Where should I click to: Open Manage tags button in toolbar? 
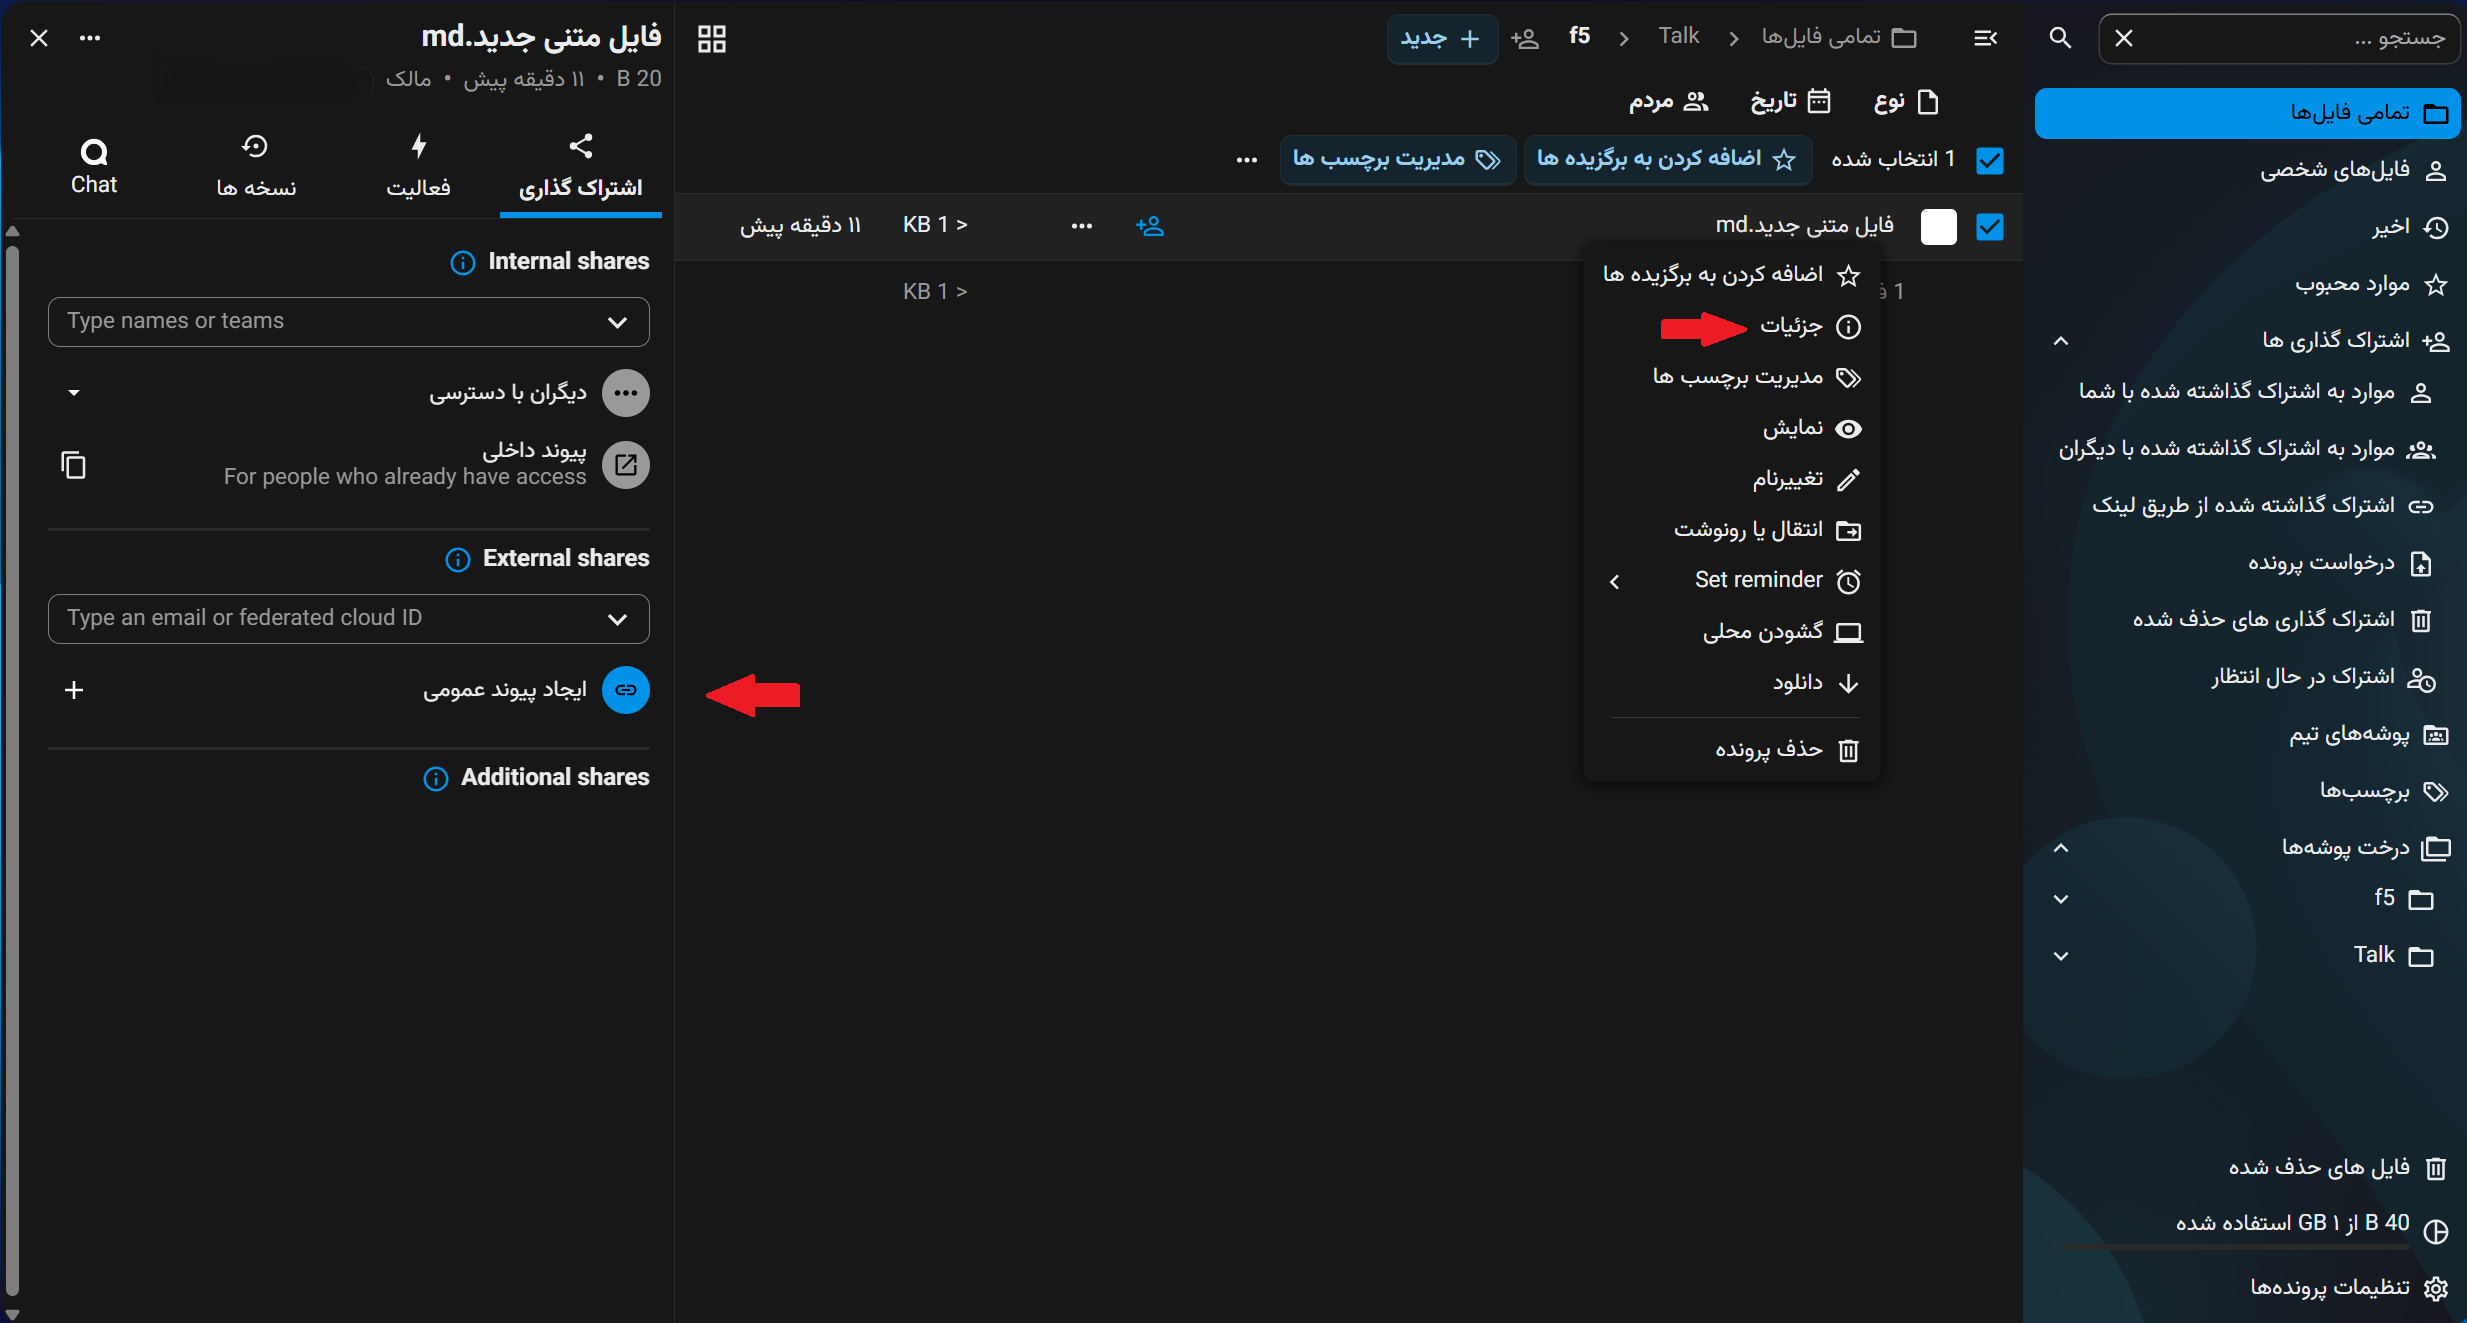pos(1397,160)
